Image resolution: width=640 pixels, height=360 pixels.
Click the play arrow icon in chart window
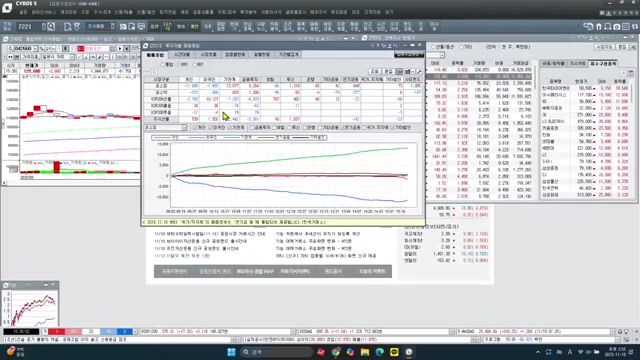pos(120,48)
